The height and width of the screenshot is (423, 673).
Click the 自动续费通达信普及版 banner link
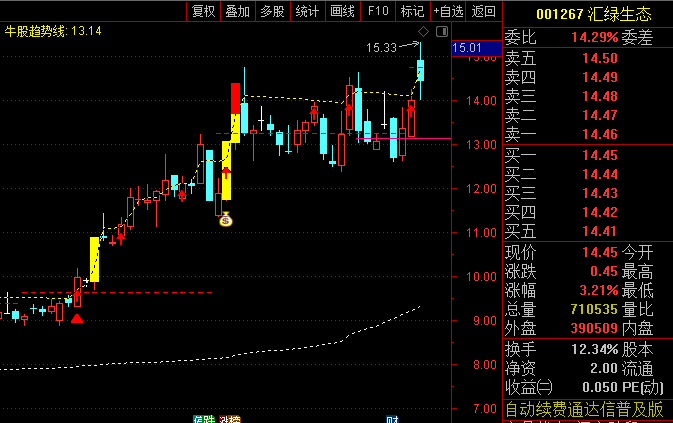coord(584,410)
